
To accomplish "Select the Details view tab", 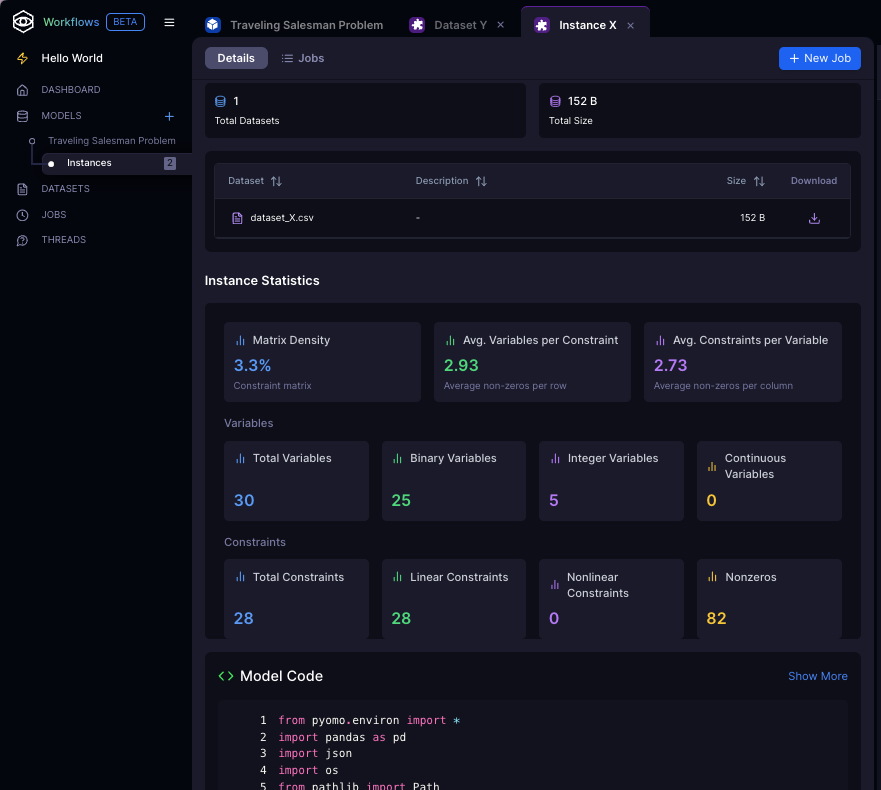I will pyautogui.click(x=236, y=58).
